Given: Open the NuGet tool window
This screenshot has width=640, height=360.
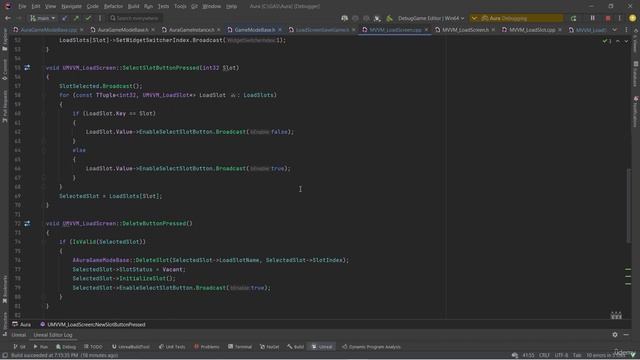Looking at the screenshot, I should [270, 347].
